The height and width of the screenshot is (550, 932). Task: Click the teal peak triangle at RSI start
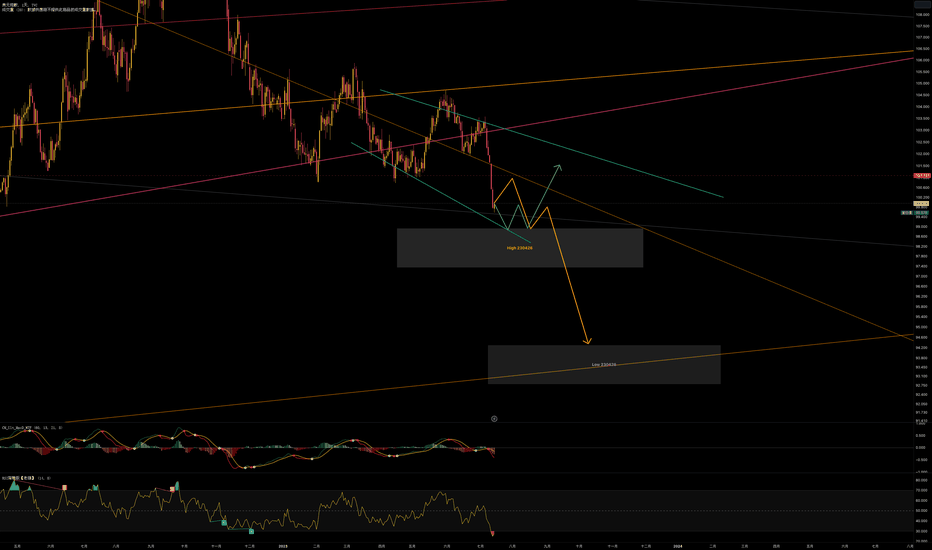pyautogui.click(x=14, y=486)
